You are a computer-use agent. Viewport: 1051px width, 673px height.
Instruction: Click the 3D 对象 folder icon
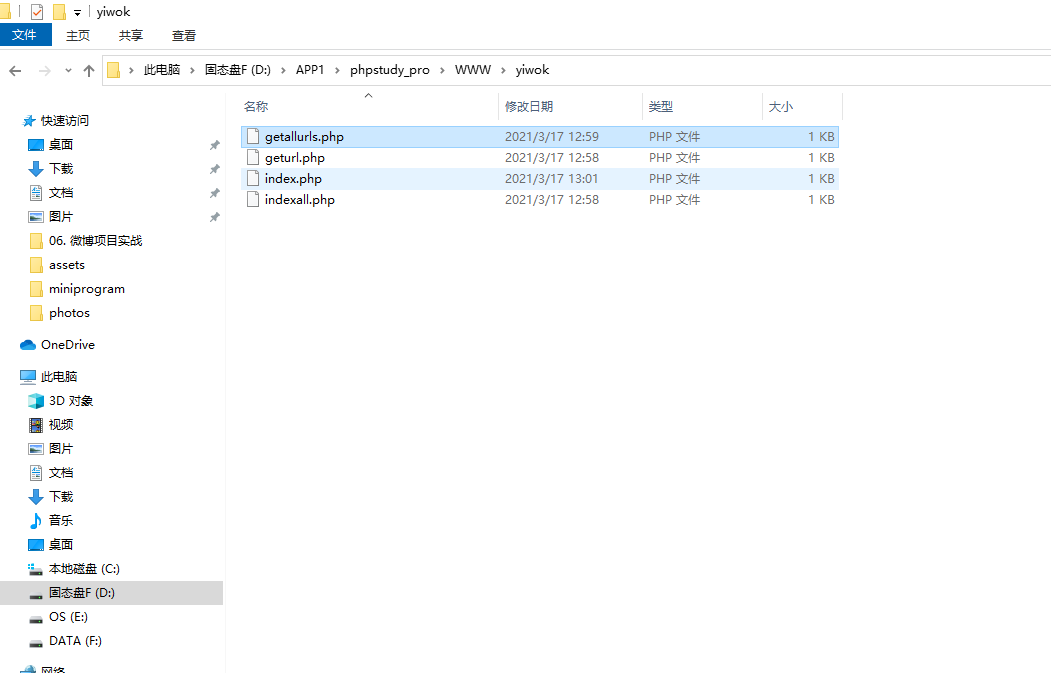pyautogui.click(x=36, y=401)
